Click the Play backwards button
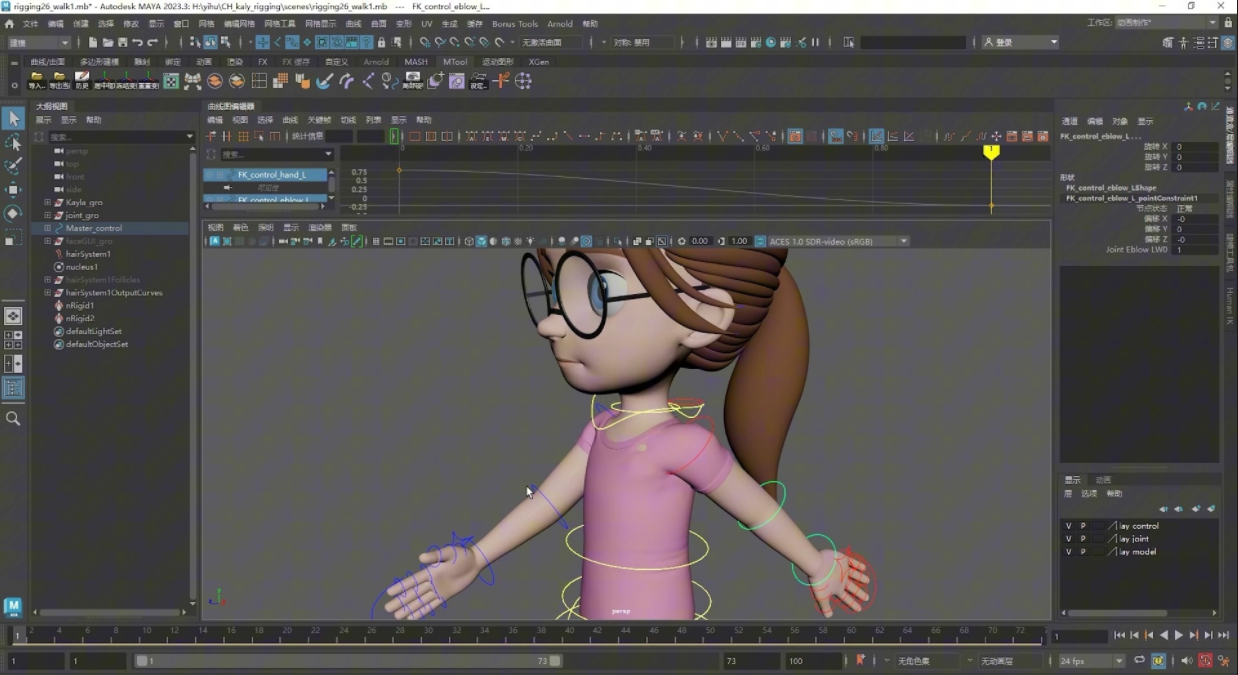 click(x=1163, y=635)
